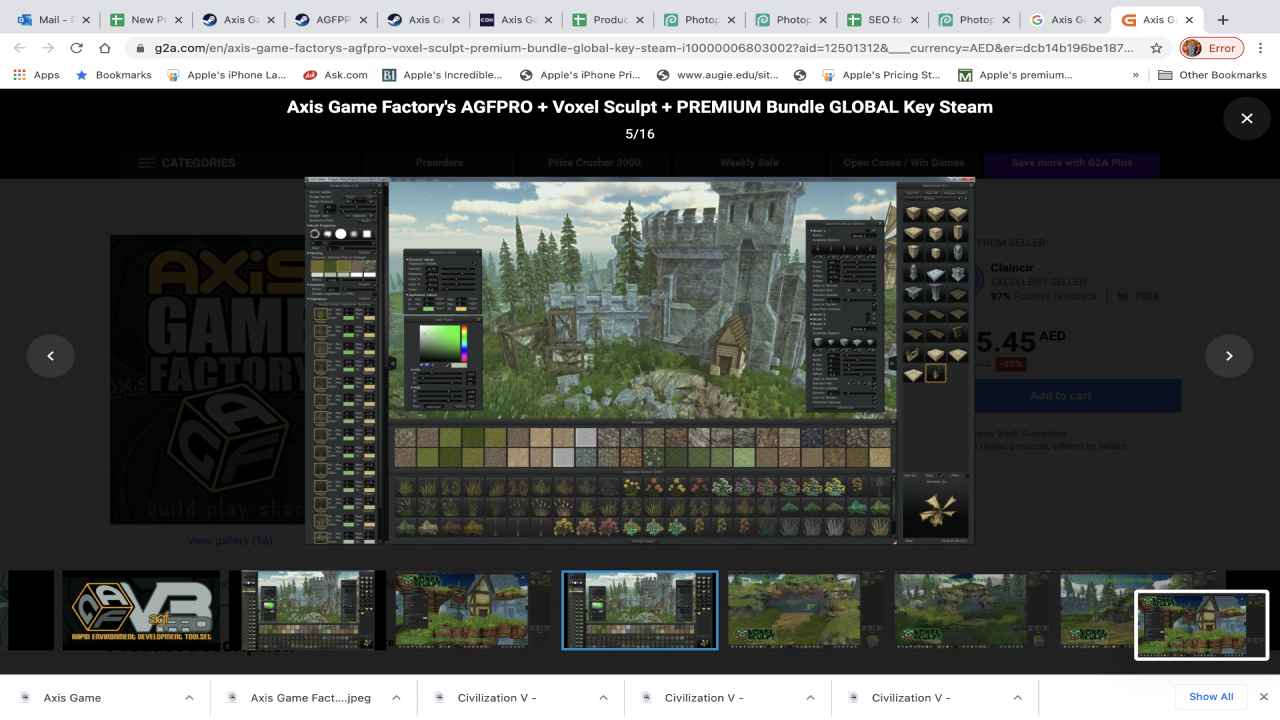The width and height of the screenshot is (1280, 720).
Task: Select the blue-outlined current castle thumbnail
Action: click(x=640, y=610)
